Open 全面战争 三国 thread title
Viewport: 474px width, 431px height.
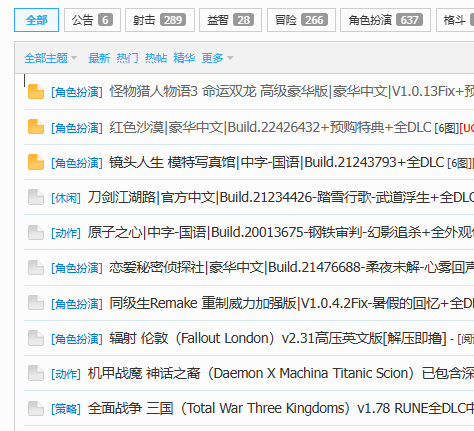coord(281,408)
